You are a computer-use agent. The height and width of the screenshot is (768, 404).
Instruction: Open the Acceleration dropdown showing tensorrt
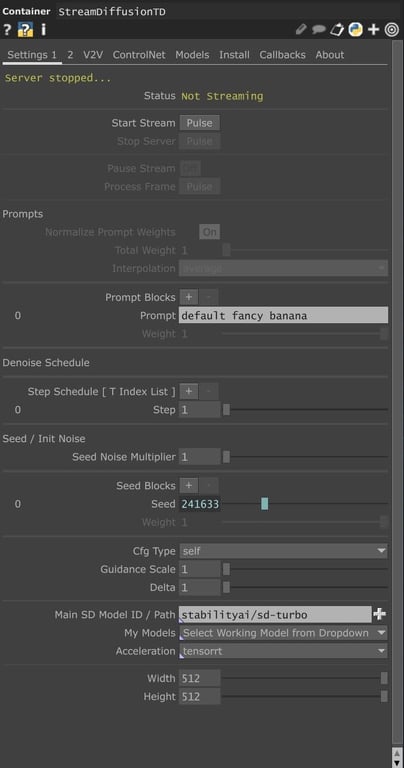tap(283, 651)
